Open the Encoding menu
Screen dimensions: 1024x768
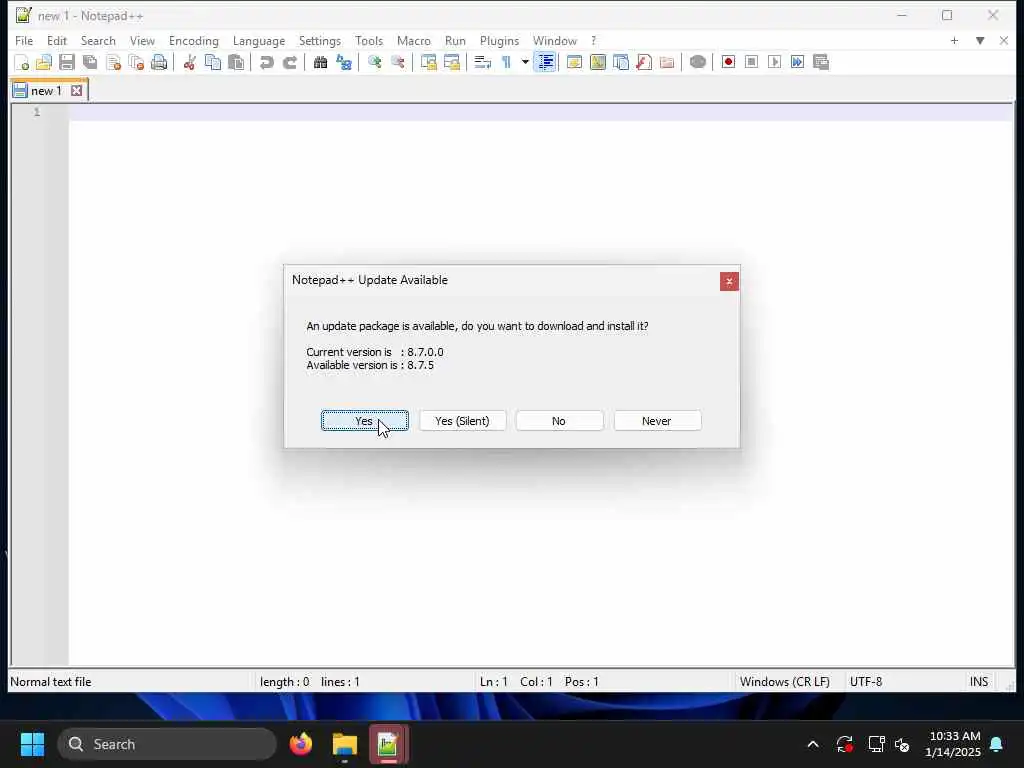coord(193,40)
